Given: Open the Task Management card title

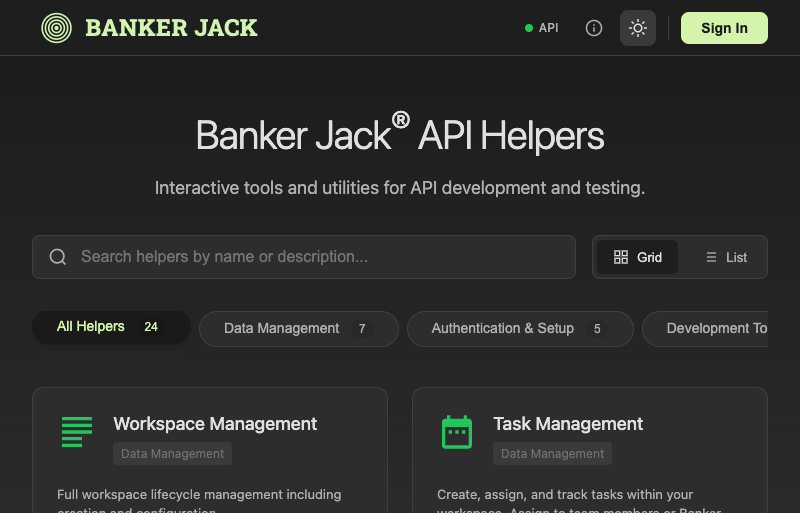Looking at the screenshot, I should [568, 424].
